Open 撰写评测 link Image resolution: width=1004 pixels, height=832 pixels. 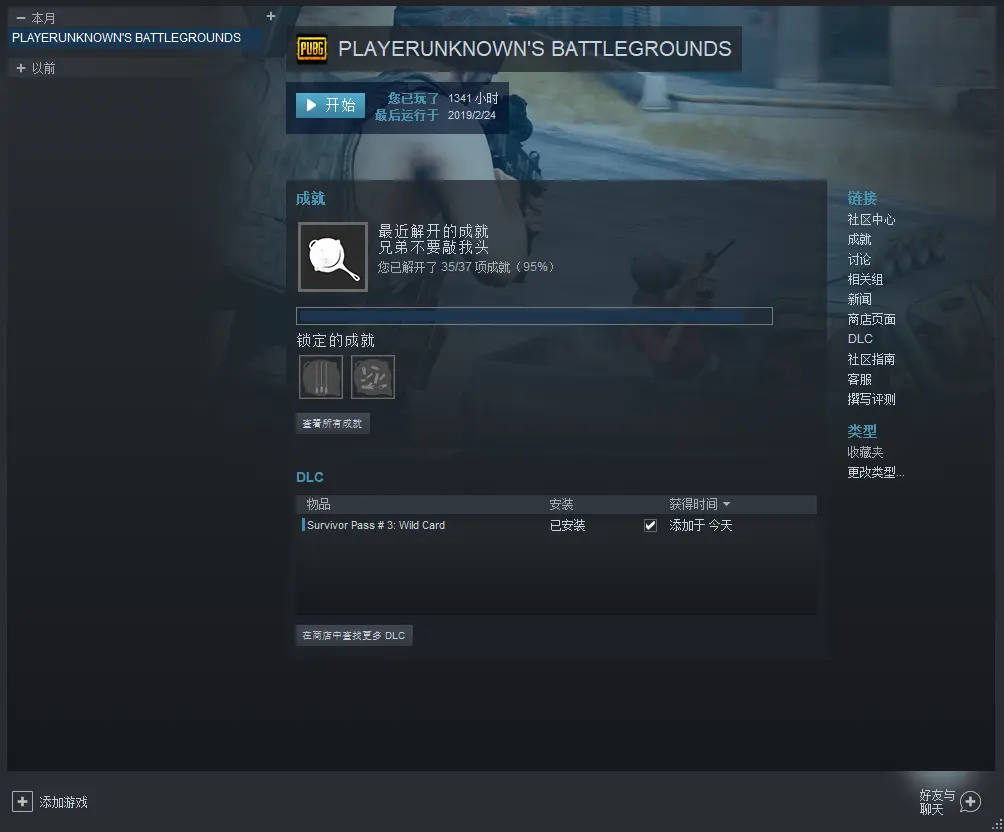pos(871,399)
